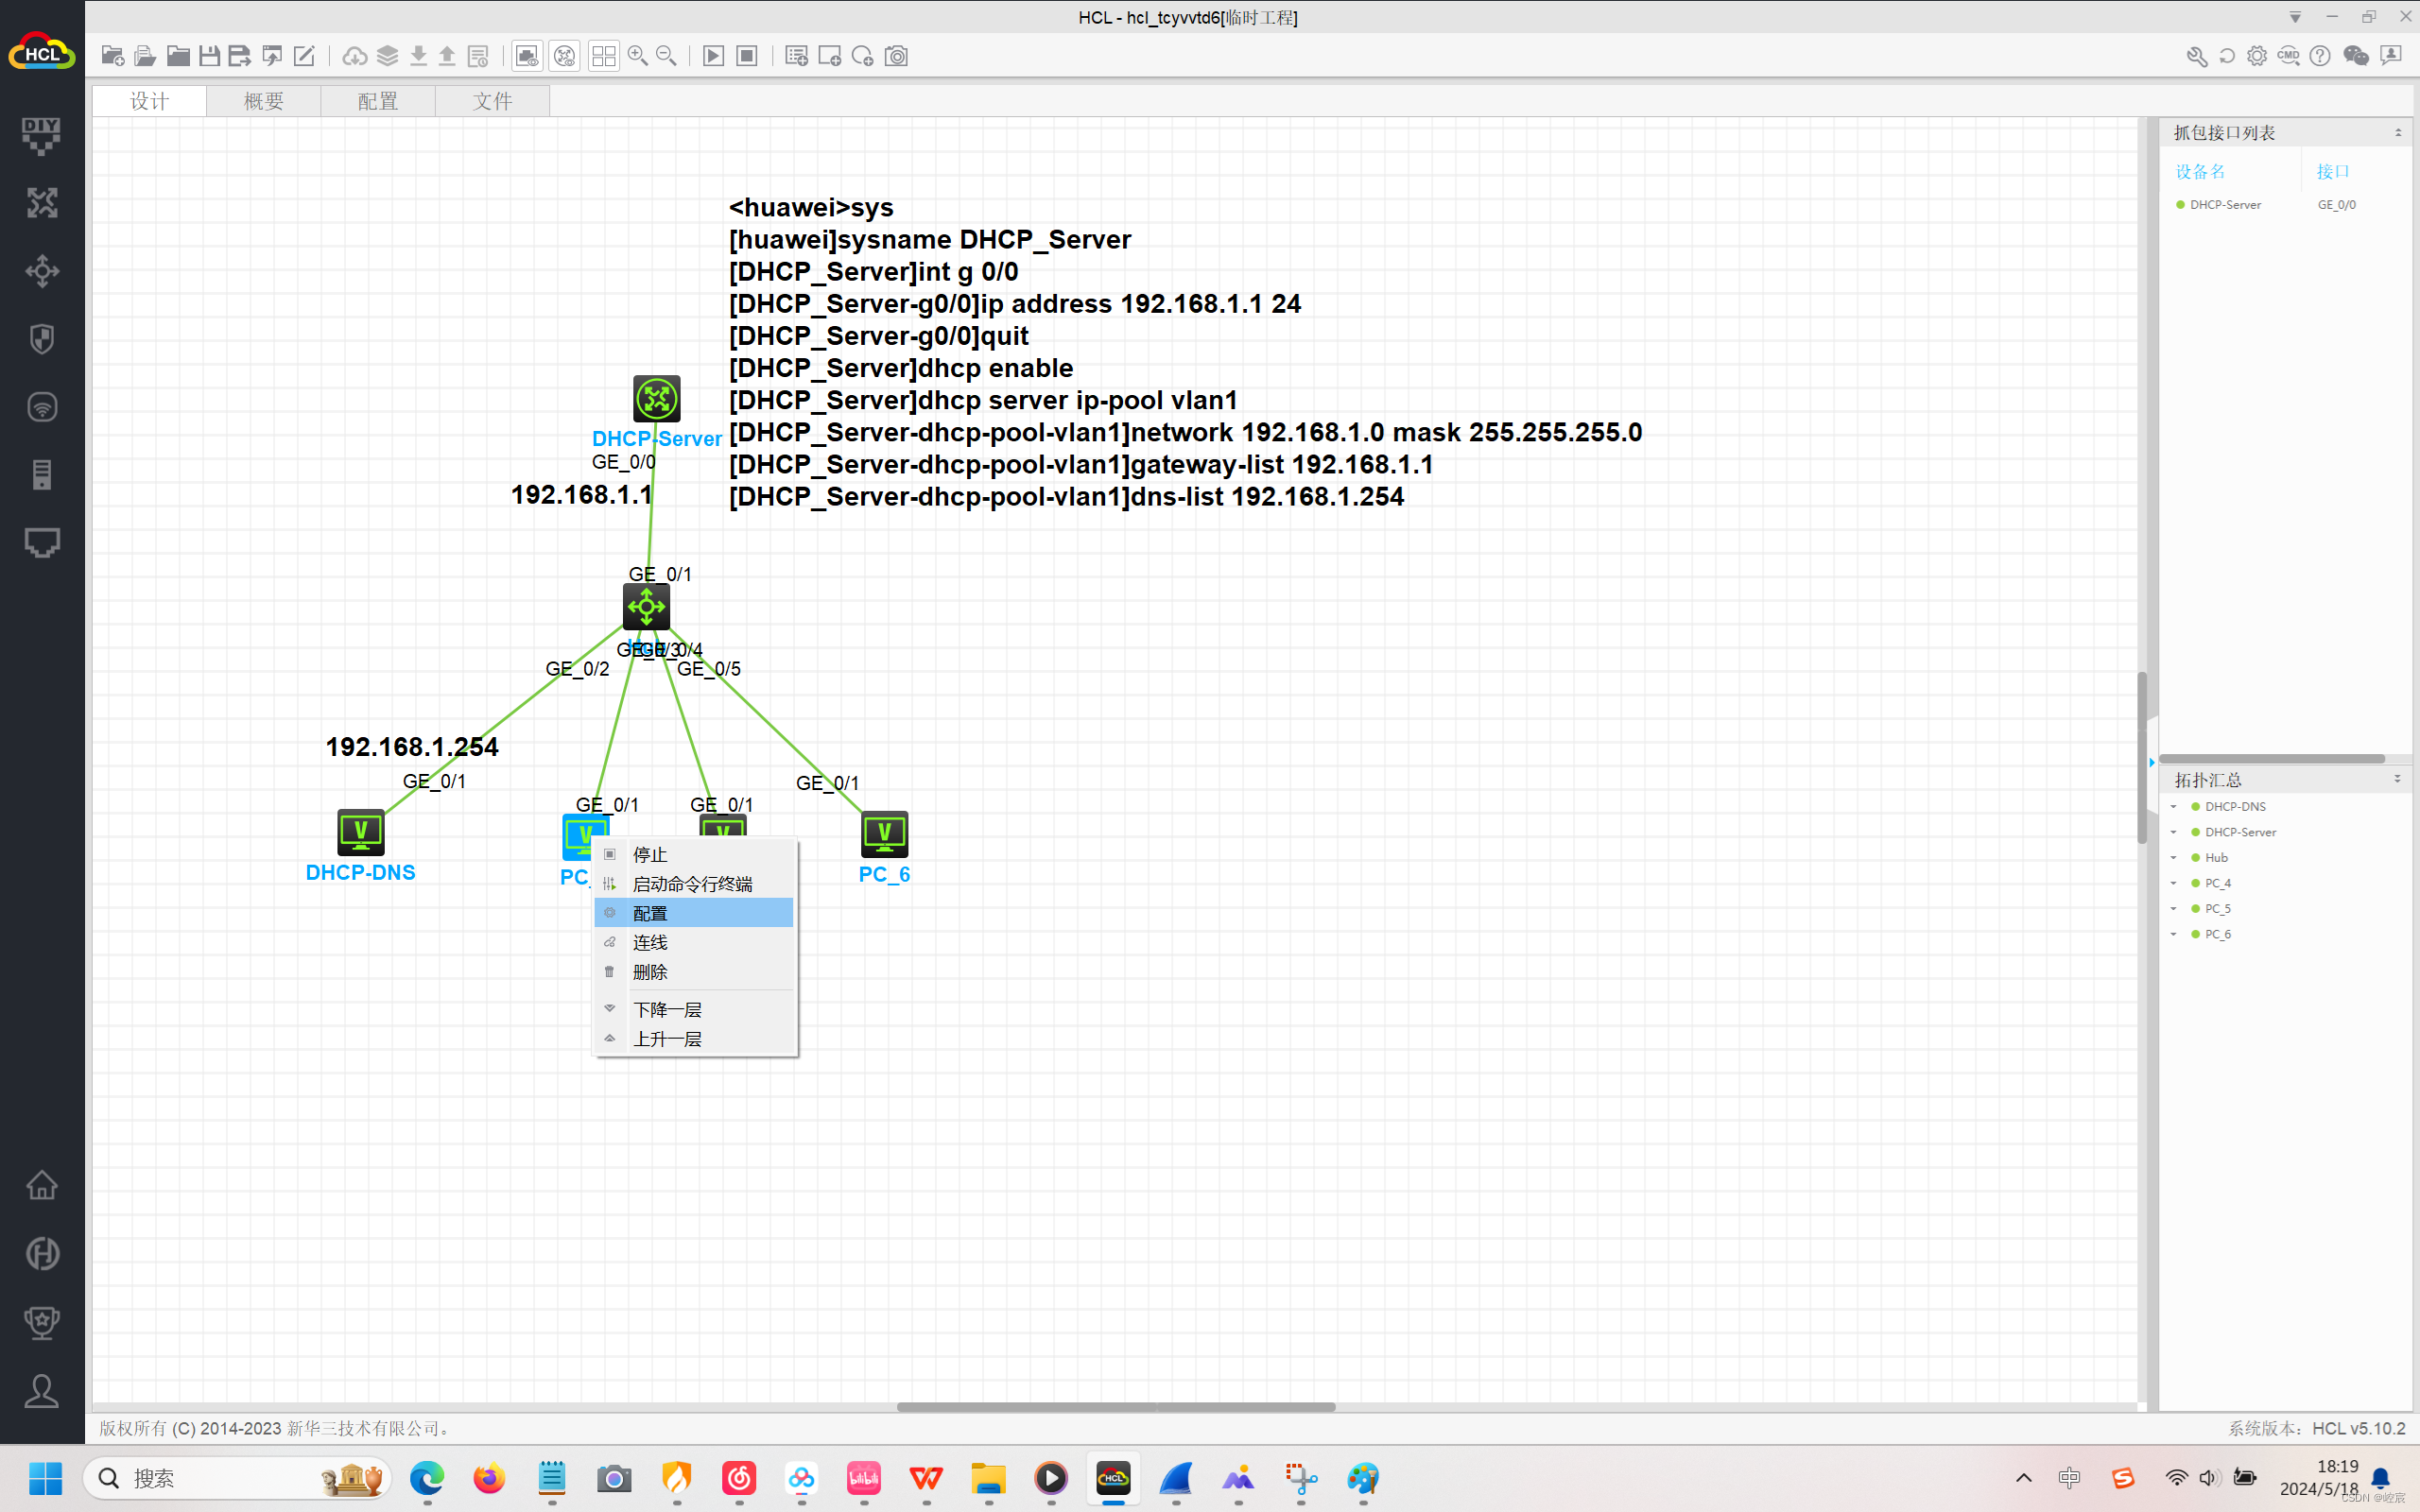
Task: Toggle the device name display button
Action: (x=565, y=56)
